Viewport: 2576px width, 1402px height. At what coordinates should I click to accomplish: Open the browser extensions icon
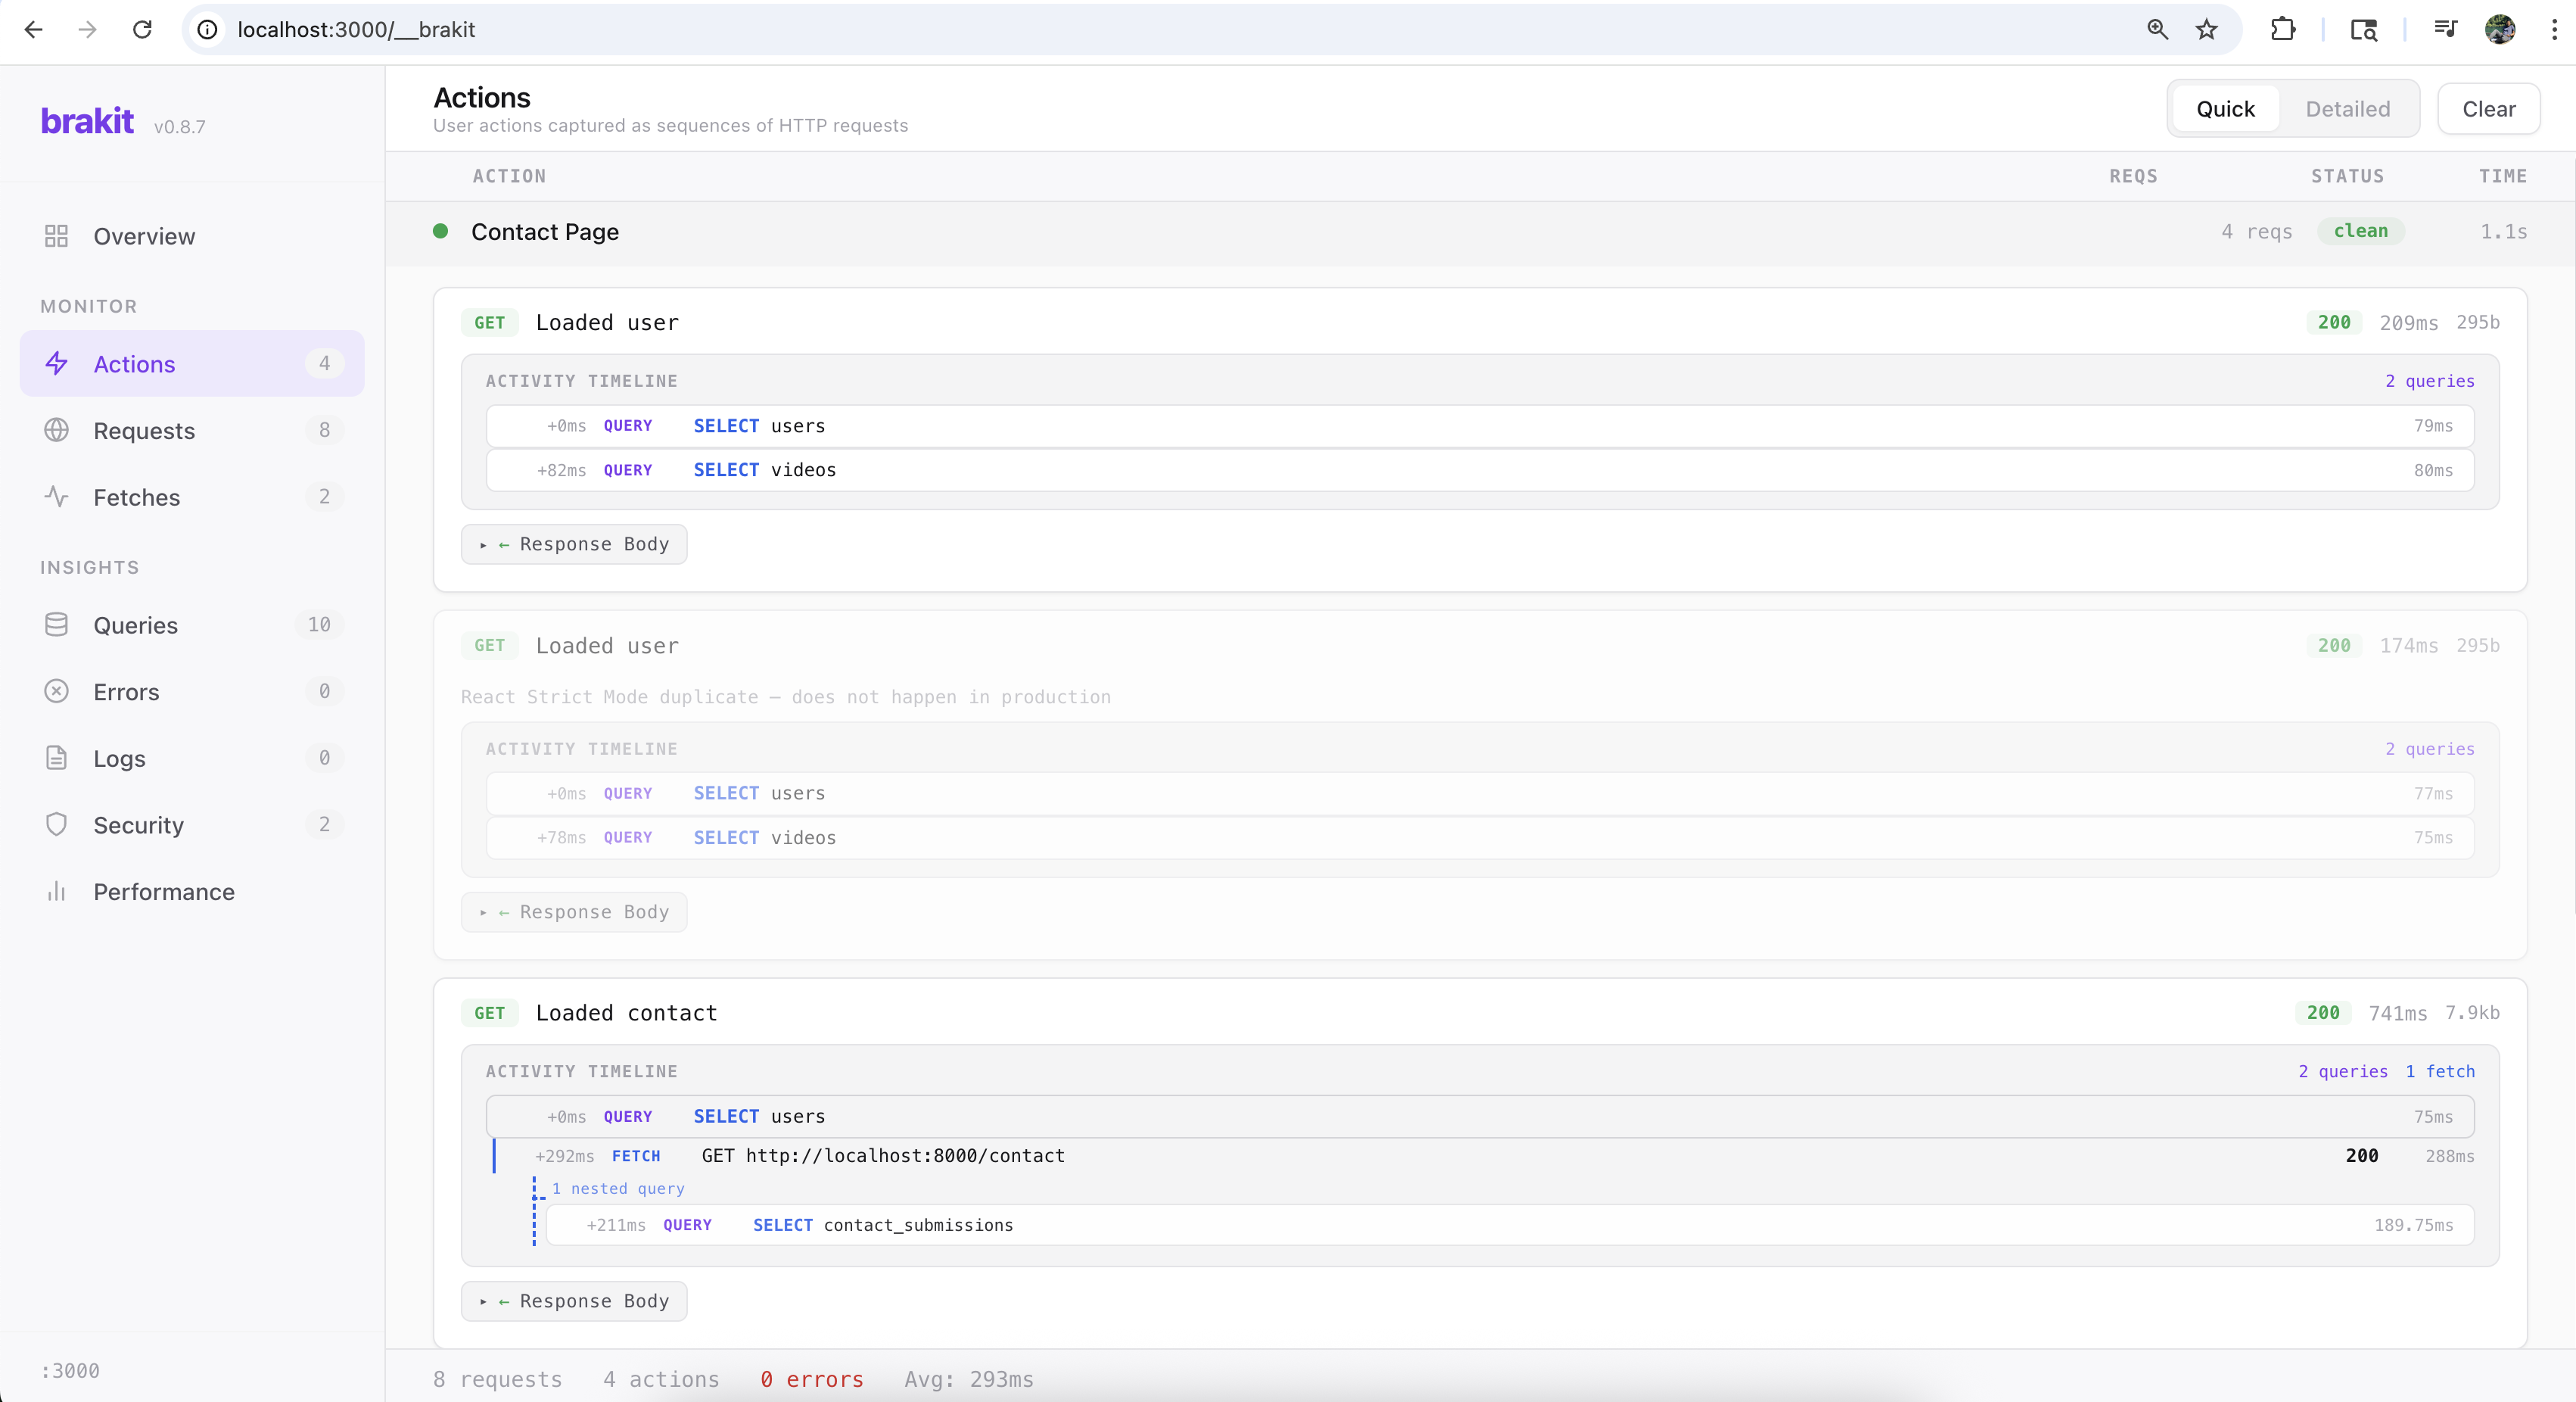coord(2285,29)
